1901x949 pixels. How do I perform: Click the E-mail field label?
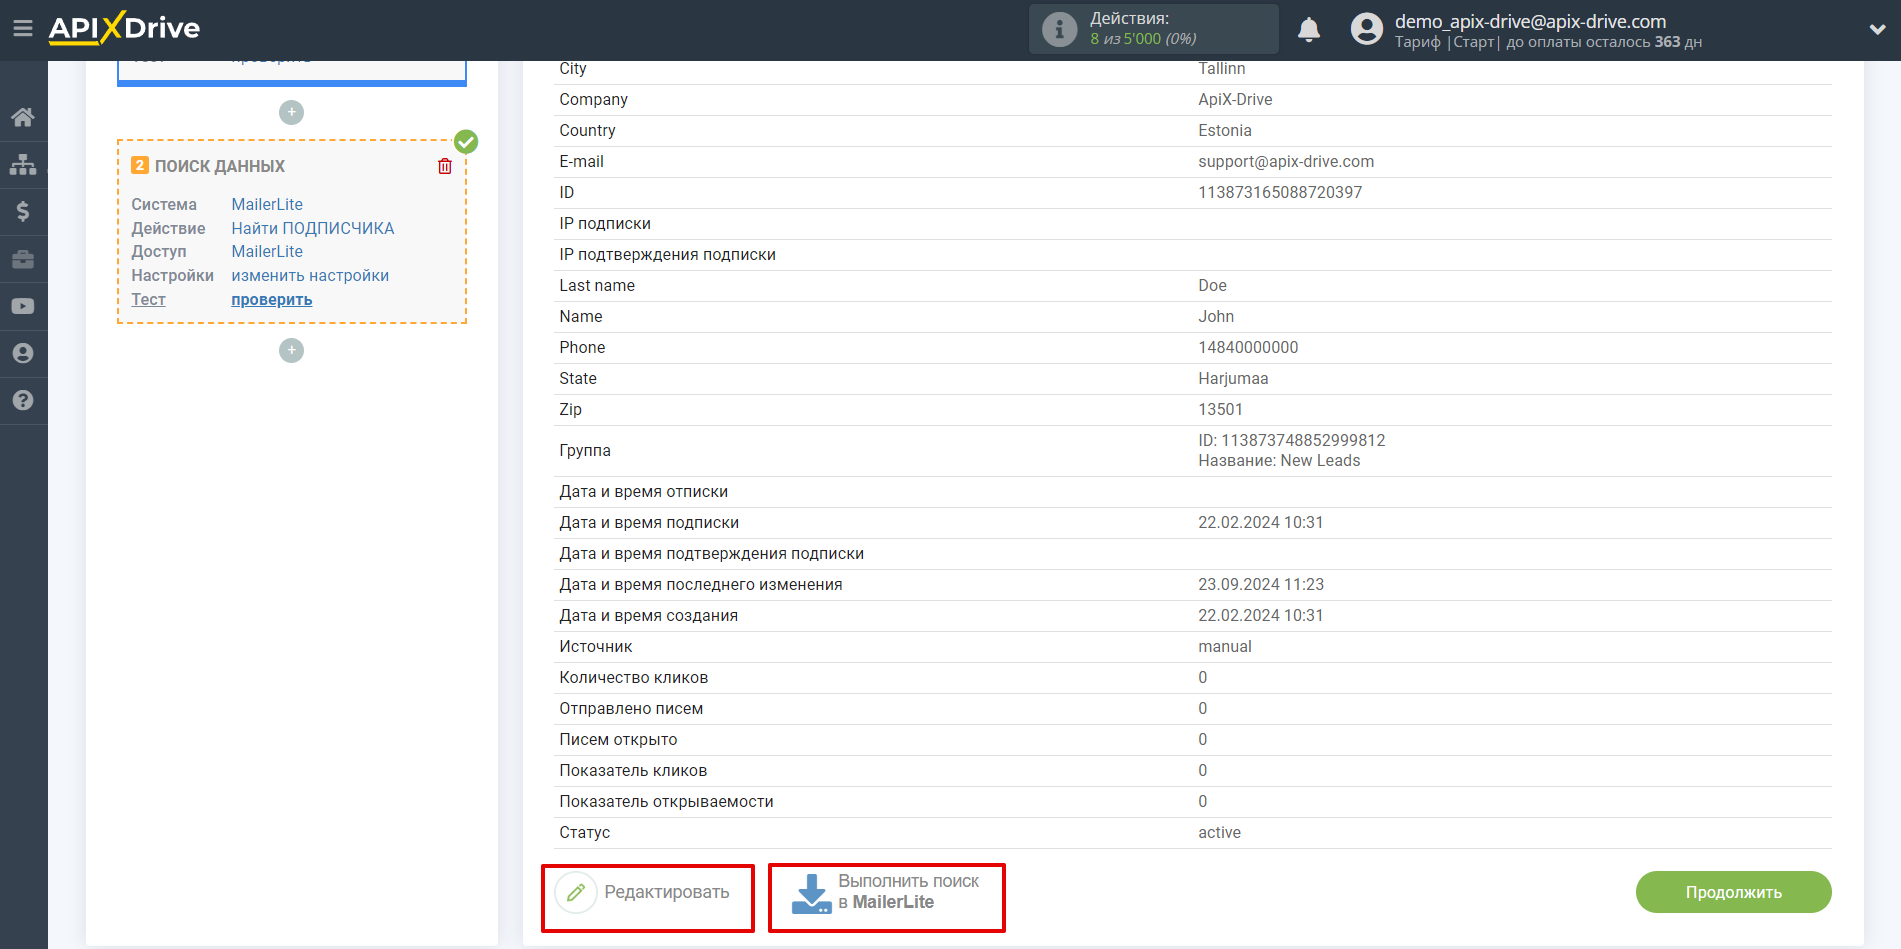581,162
